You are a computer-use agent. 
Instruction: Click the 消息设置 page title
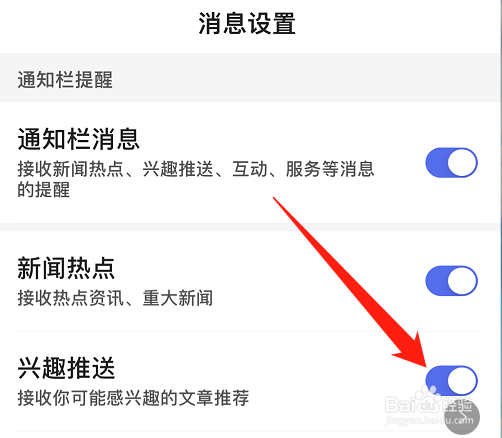click(247, 23)
